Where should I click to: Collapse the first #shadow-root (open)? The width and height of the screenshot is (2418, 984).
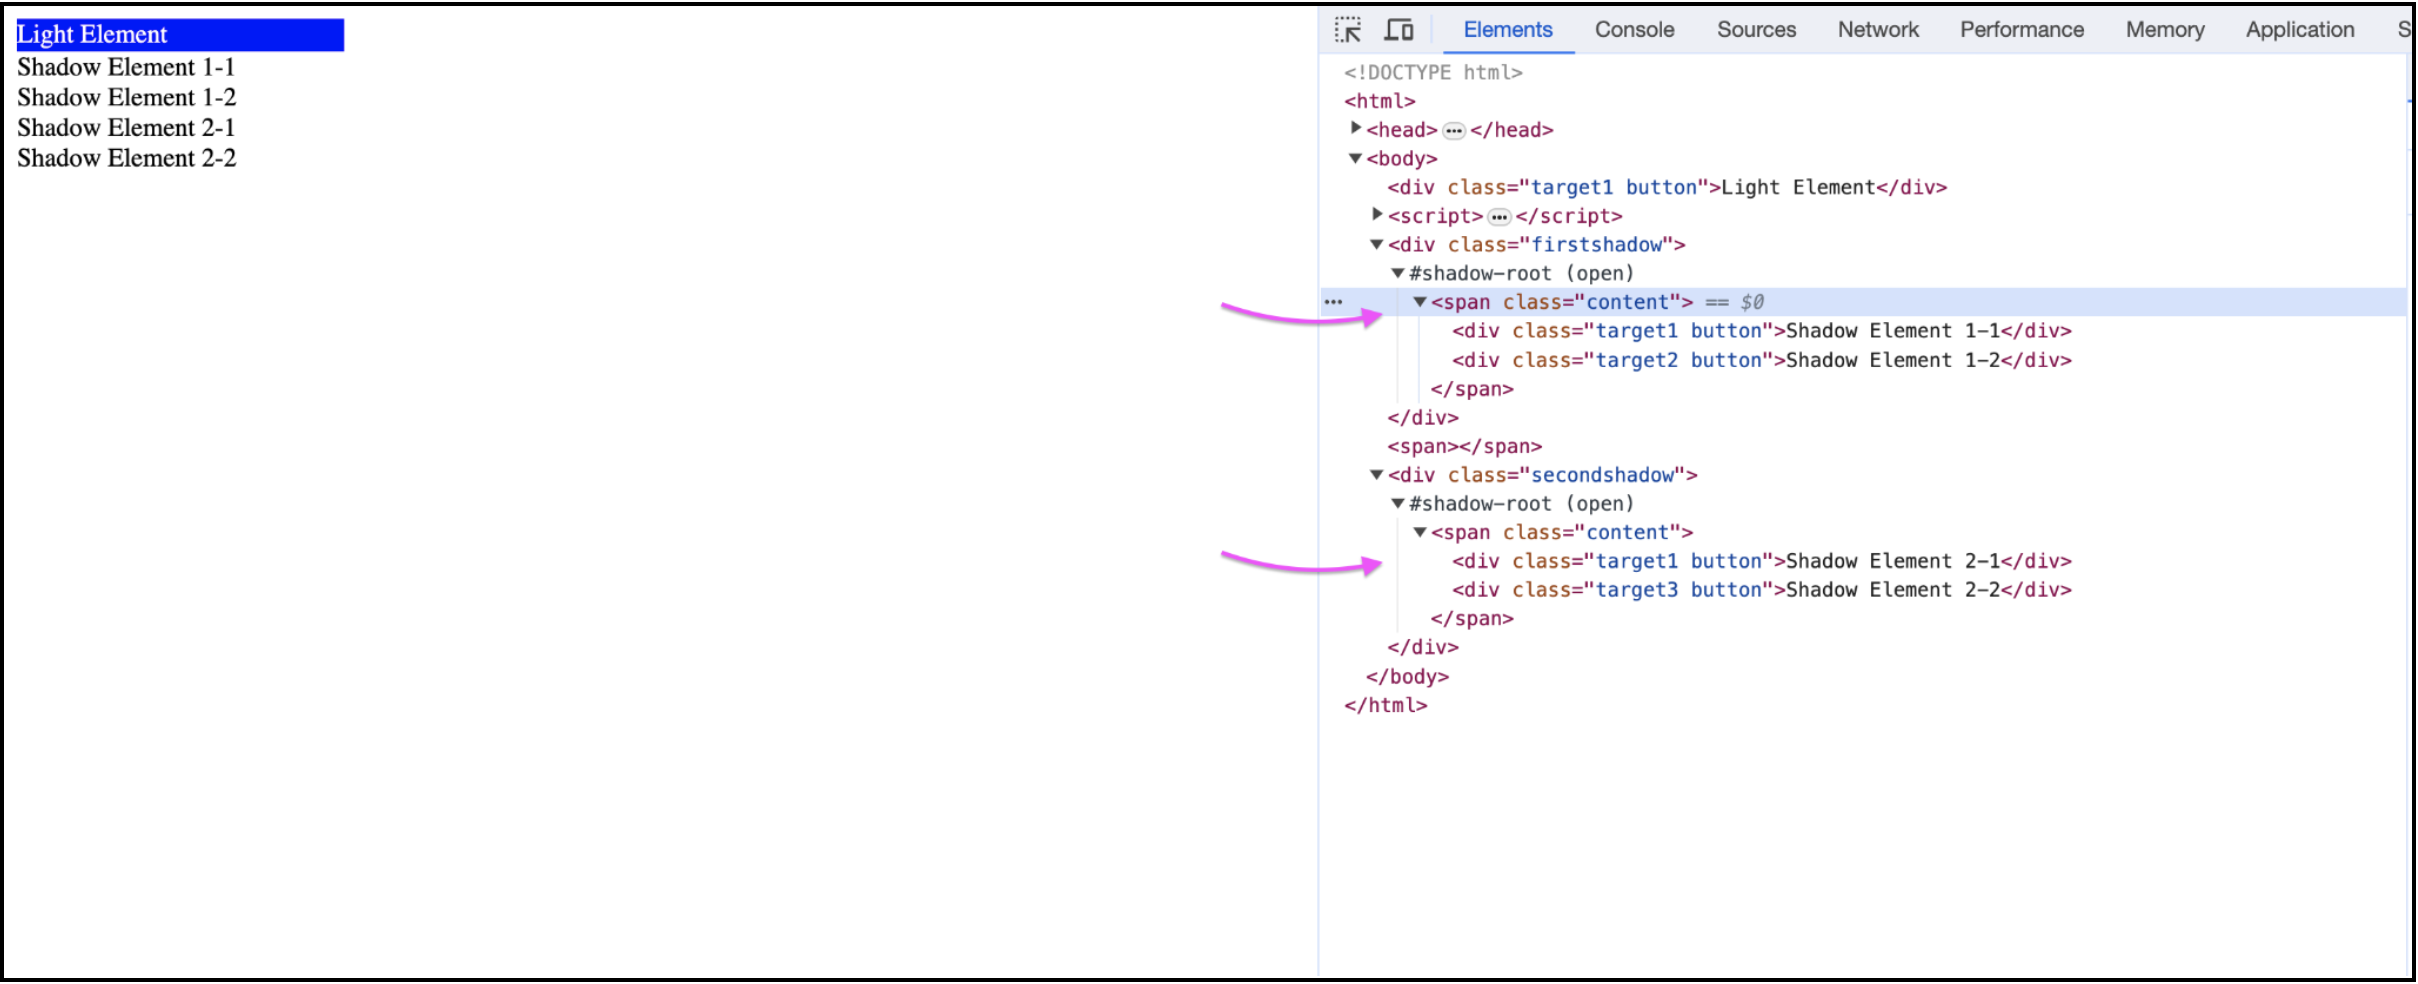[x=1398, y=274]
